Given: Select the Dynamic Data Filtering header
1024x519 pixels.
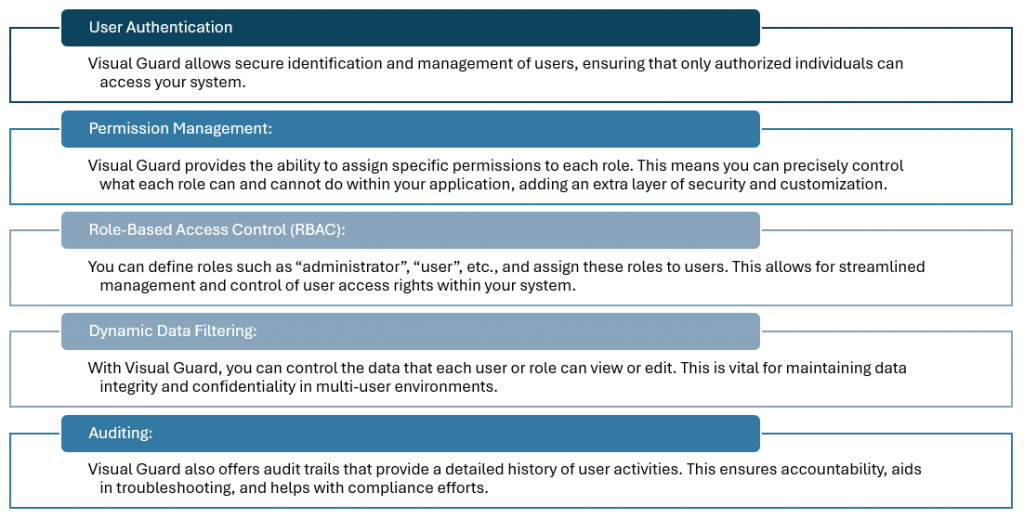Looking at the screenshot, I should pos(410,331).
